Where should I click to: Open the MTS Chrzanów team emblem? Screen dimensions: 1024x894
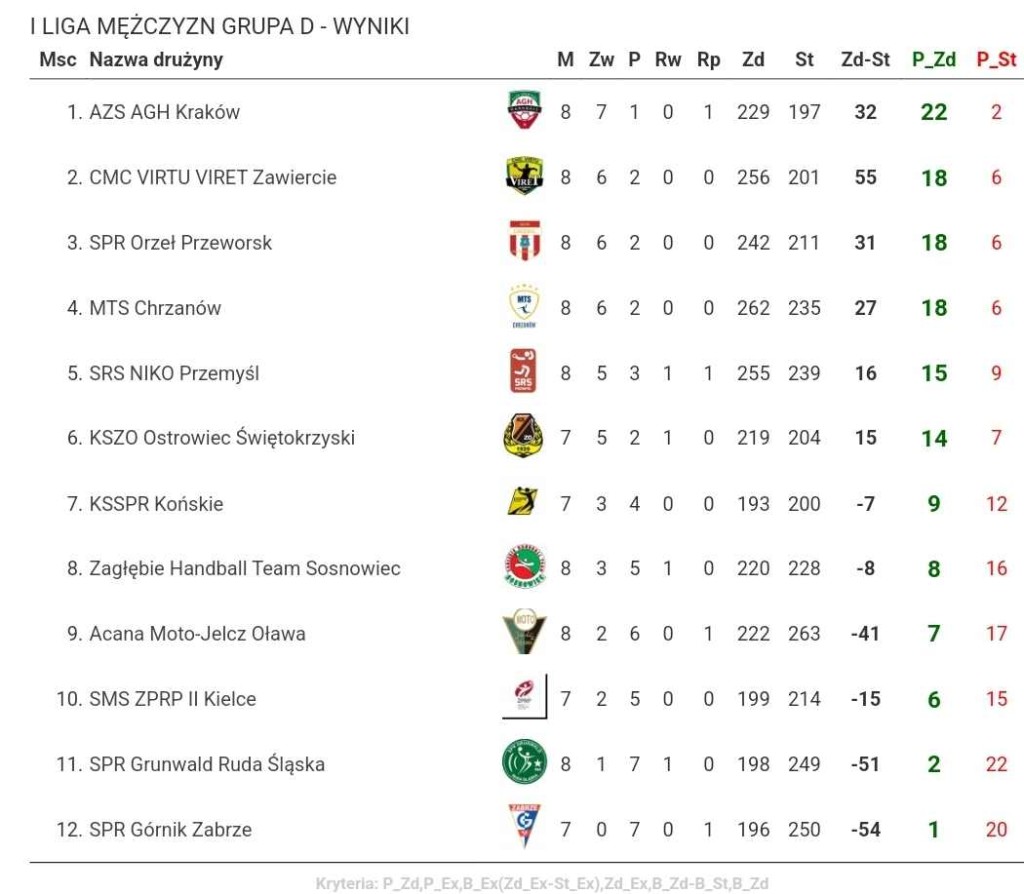point(524,306)
